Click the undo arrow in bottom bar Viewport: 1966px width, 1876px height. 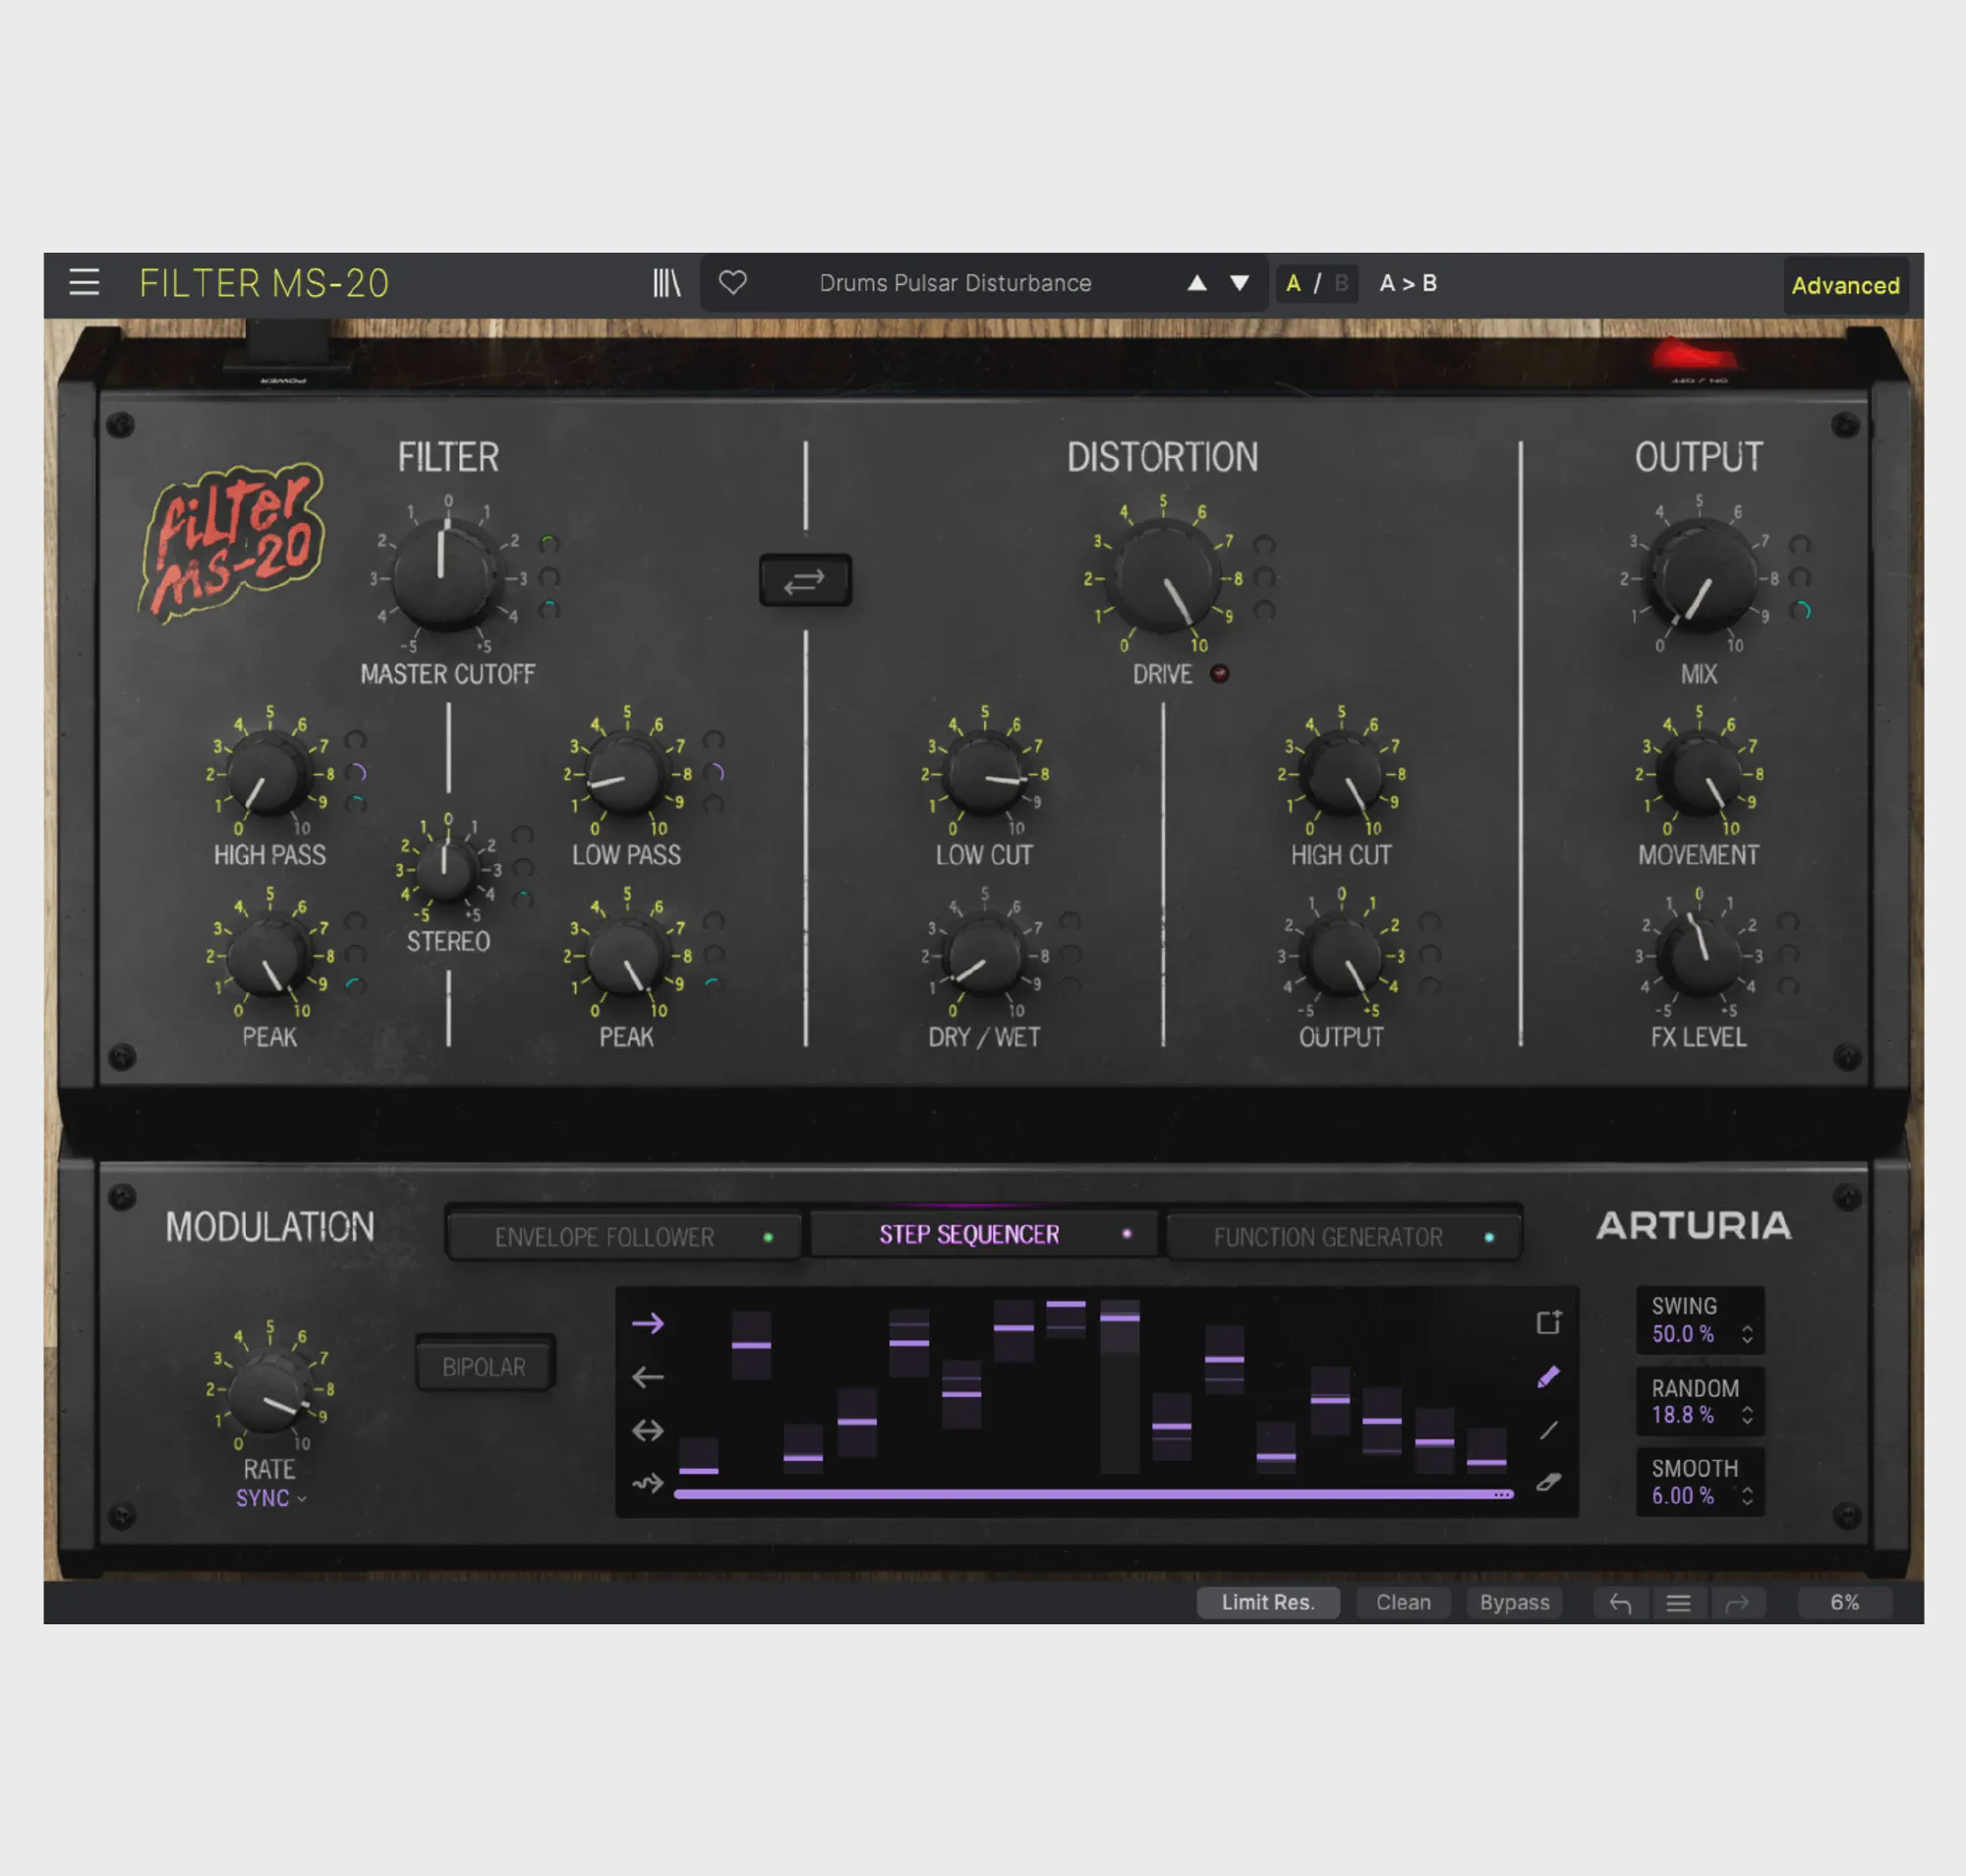(x=1620, y=1603)
